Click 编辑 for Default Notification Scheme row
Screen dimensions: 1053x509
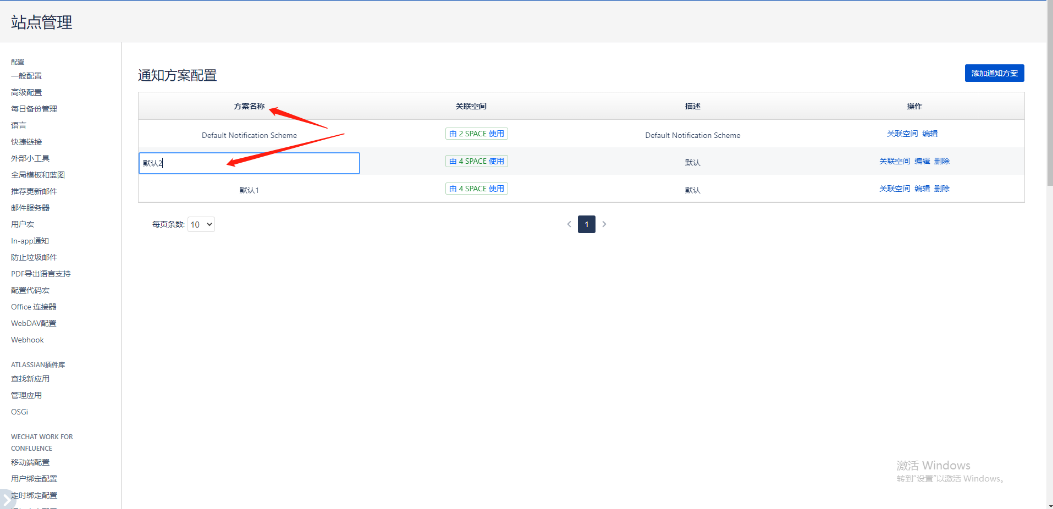[929, 134]
